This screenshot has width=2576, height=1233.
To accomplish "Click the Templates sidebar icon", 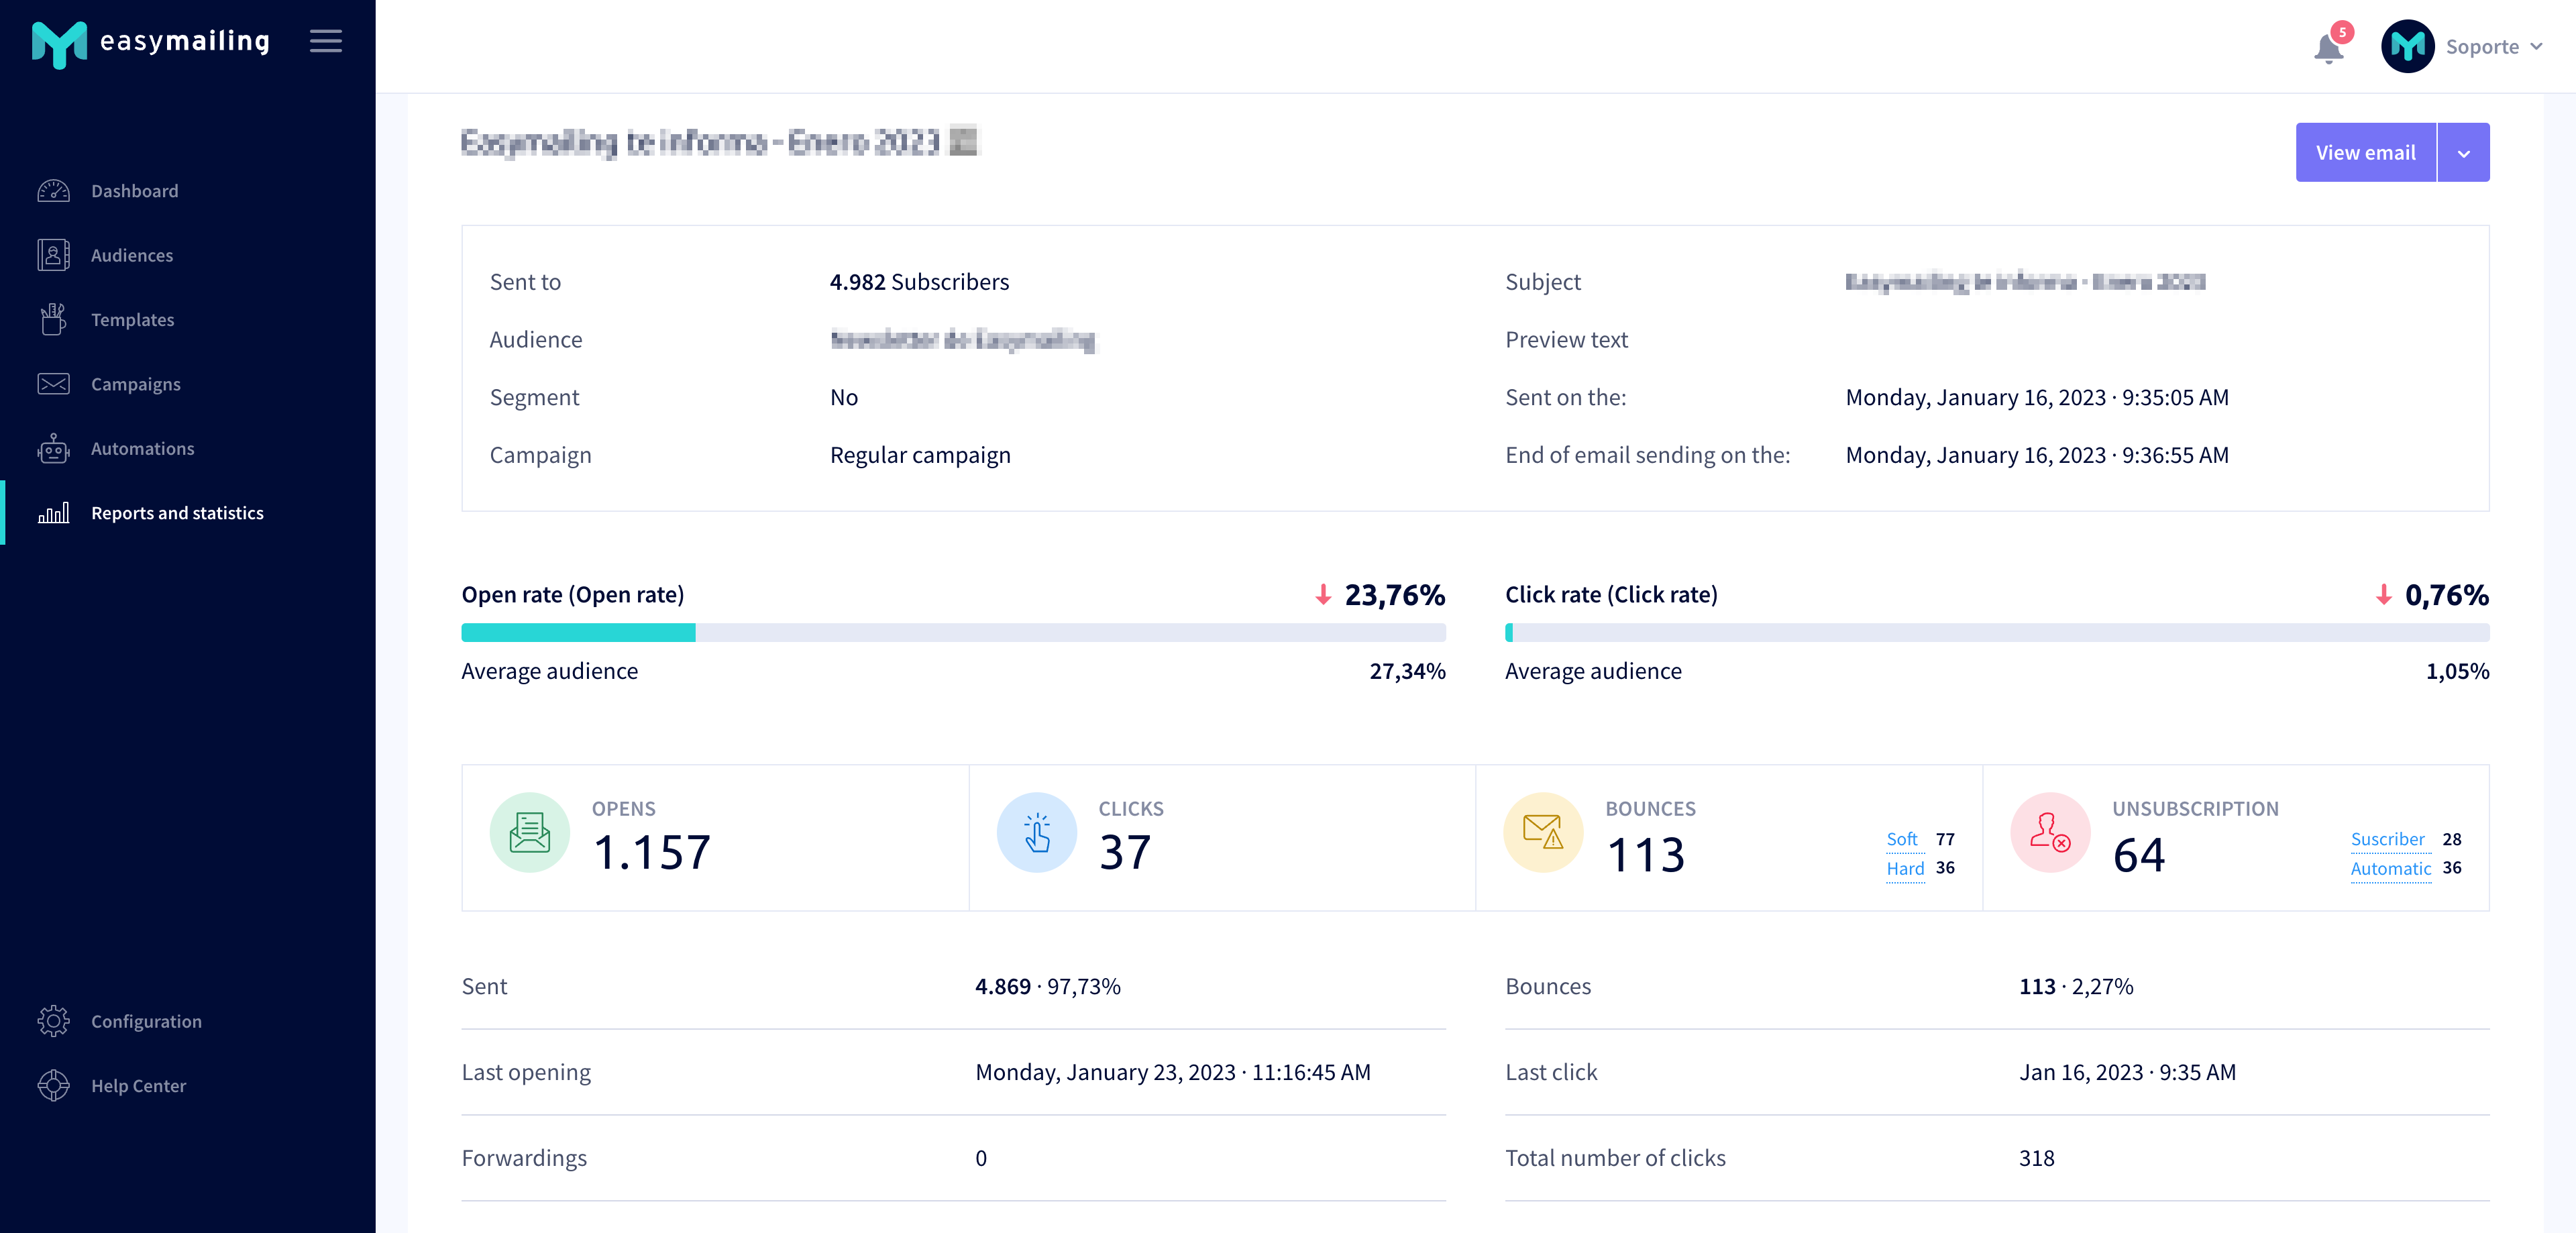I will click(x=52, y=319).
